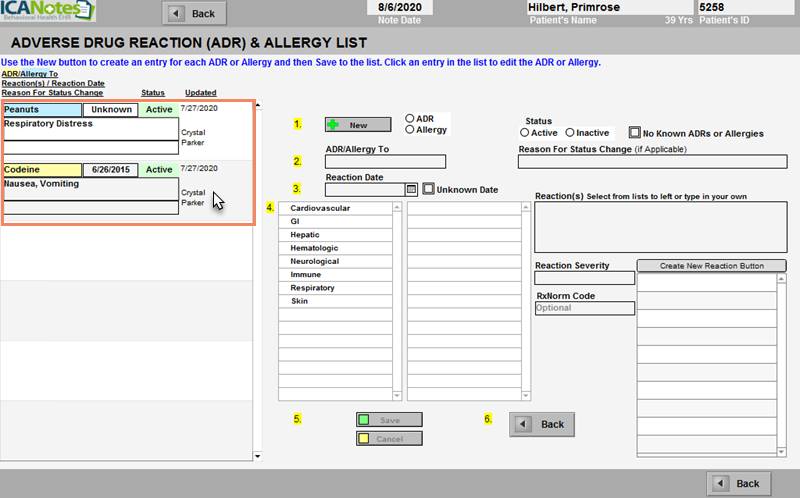Click the green Save button
Viewport: 800px width, 498px height.
(388, 420)
